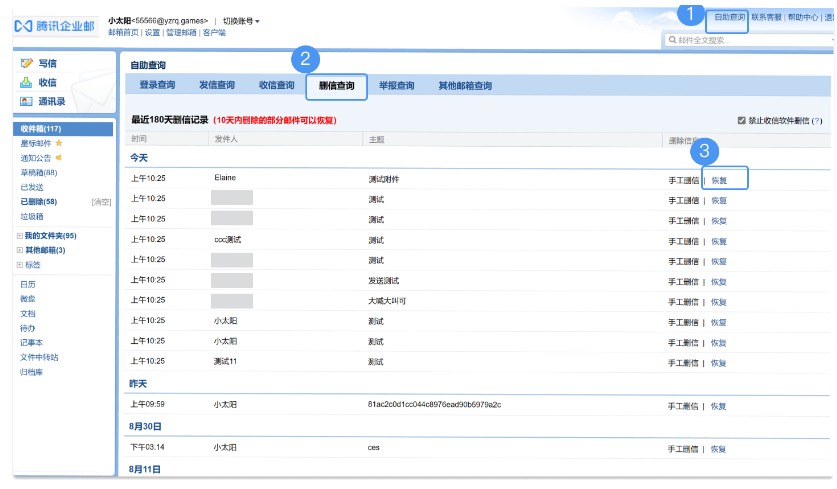Screen dimensions: 837x489
Task: Switch to the 举报查询 tab
Action: point(397,85)
